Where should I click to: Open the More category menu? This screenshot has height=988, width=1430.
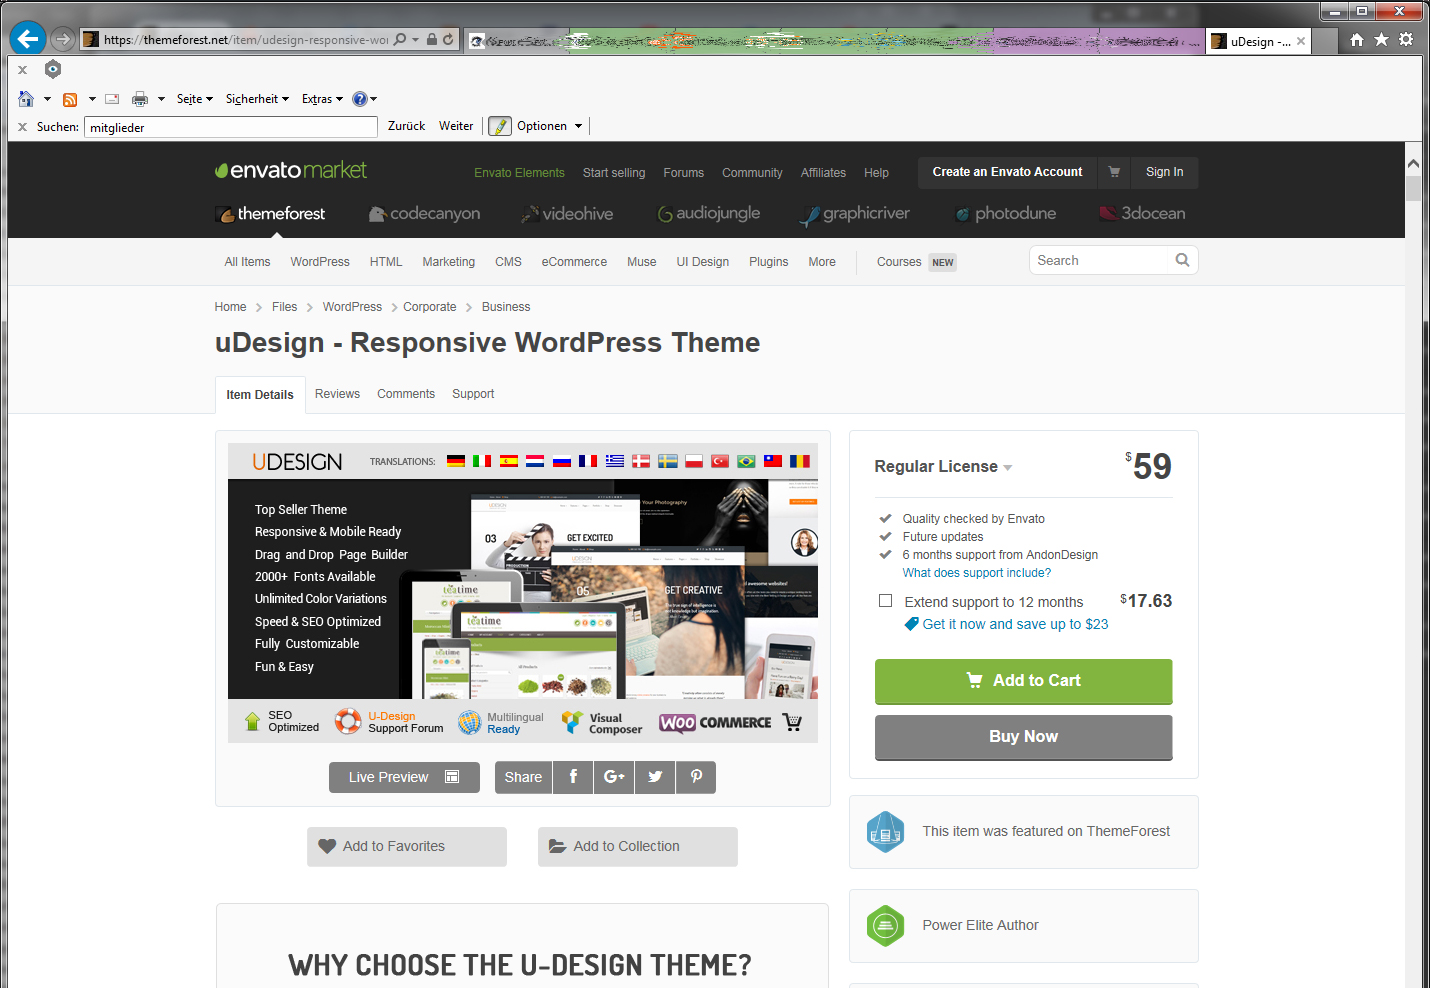click(822, 262)
